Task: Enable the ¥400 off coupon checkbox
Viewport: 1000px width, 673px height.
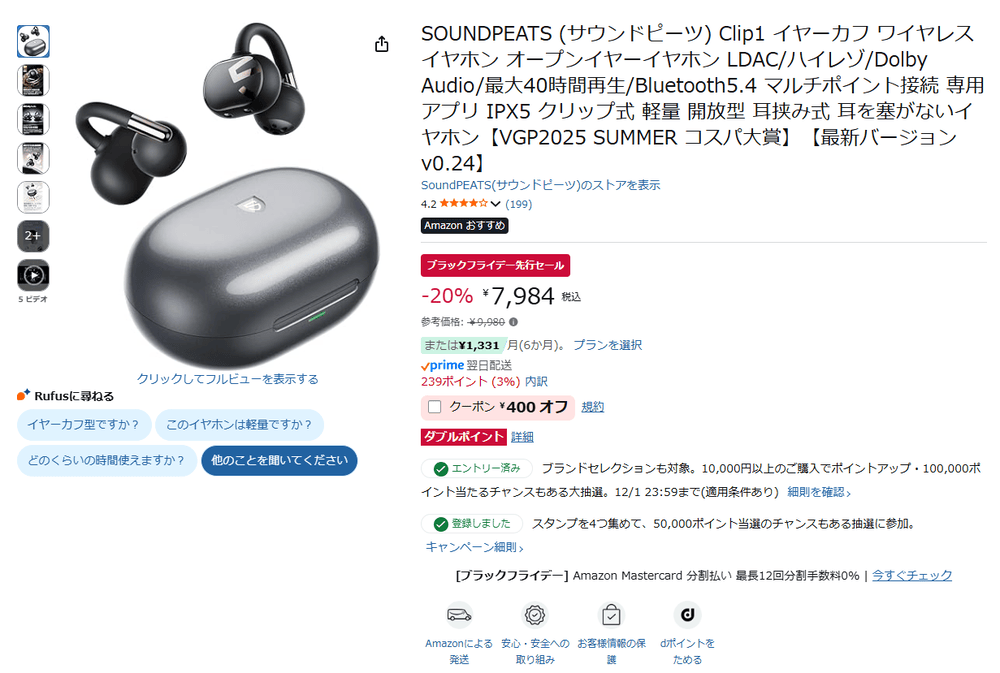Action: coord(434,407)
